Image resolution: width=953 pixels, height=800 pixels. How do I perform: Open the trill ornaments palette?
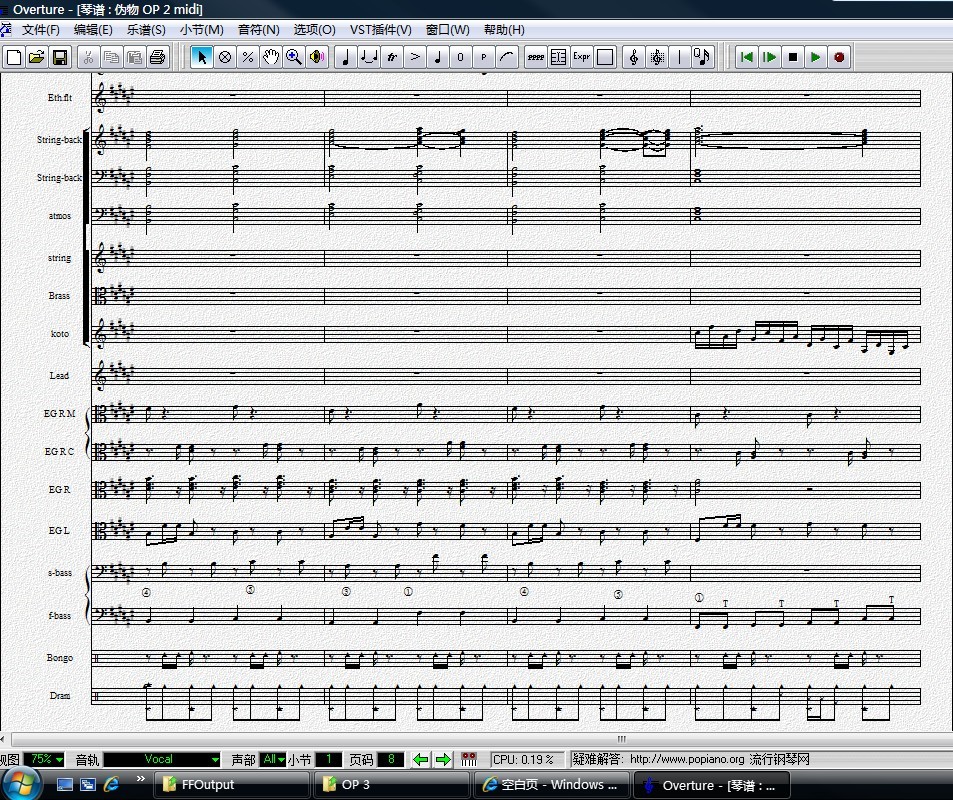click(x=392, y=57)
